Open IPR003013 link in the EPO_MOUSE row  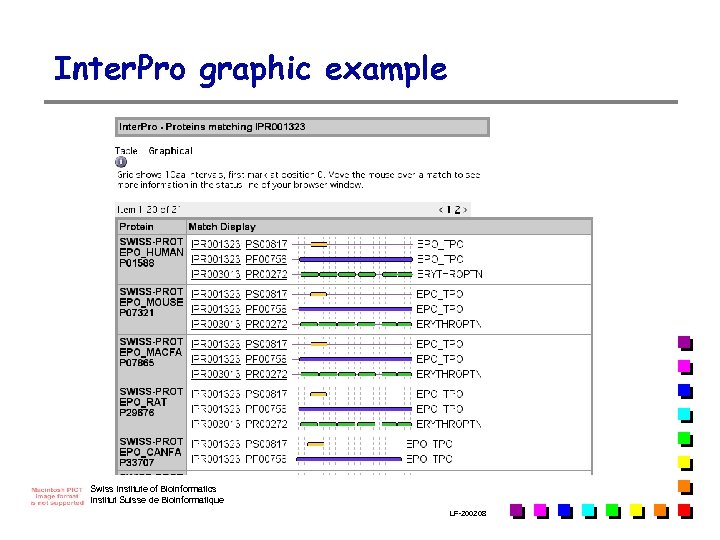click(216, 325)
